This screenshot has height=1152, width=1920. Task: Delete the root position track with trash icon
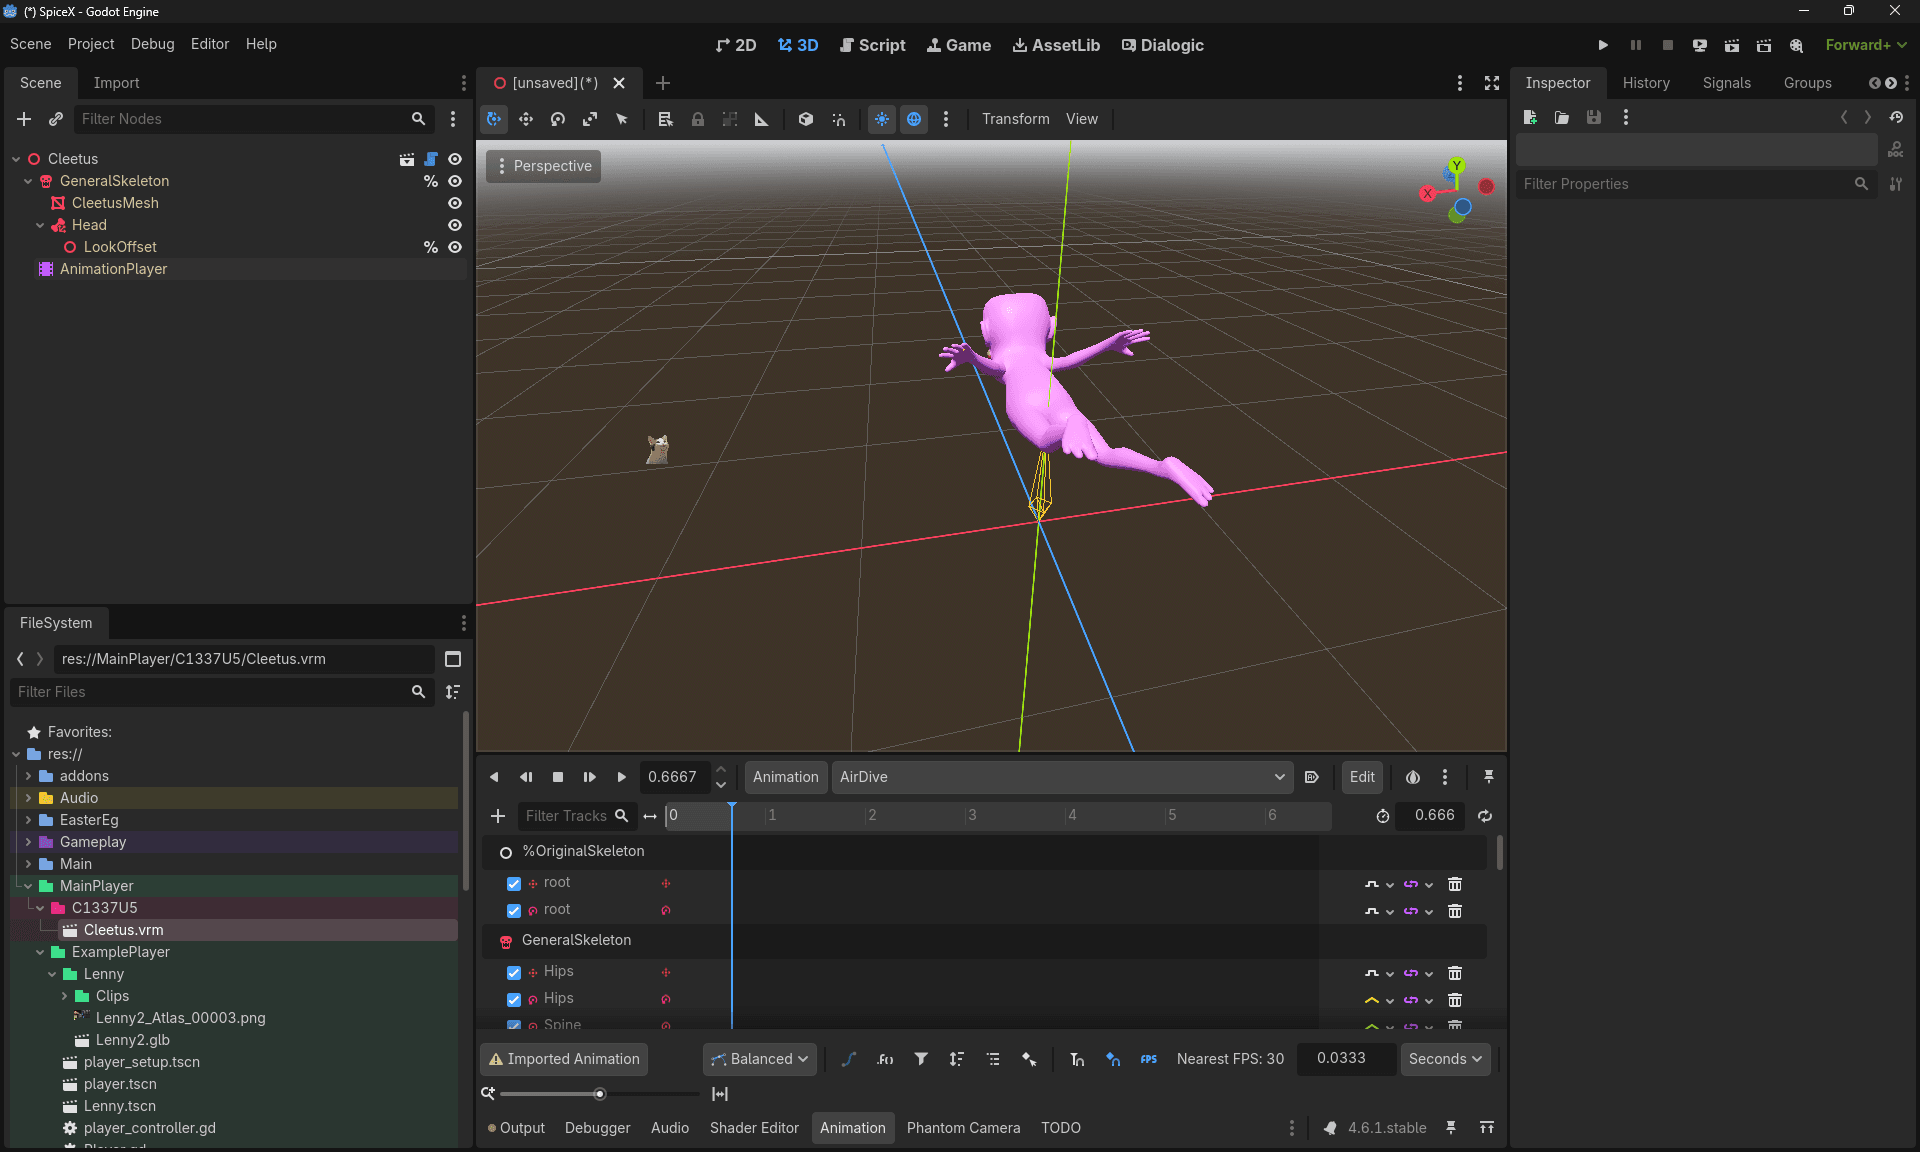point(1455,884)
